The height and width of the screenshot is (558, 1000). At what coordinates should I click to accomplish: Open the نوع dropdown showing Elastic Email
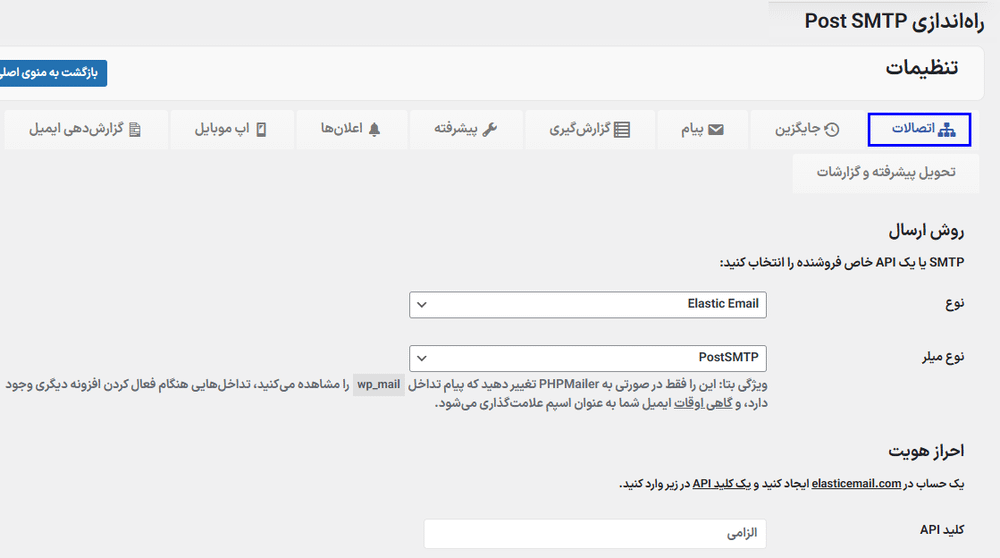587,304
